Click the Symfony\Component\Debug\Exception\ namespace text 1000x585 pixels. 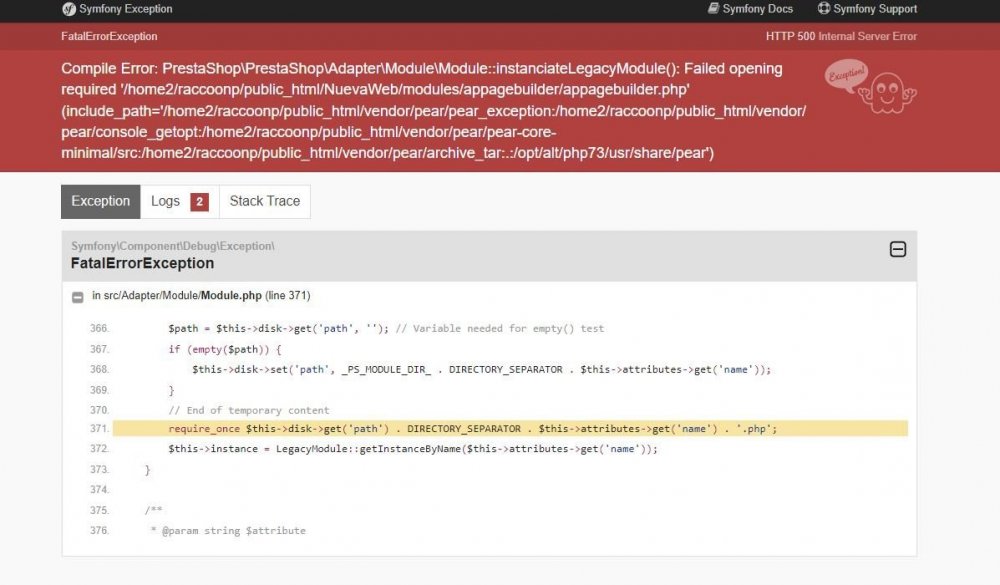[x=173, y=246]
